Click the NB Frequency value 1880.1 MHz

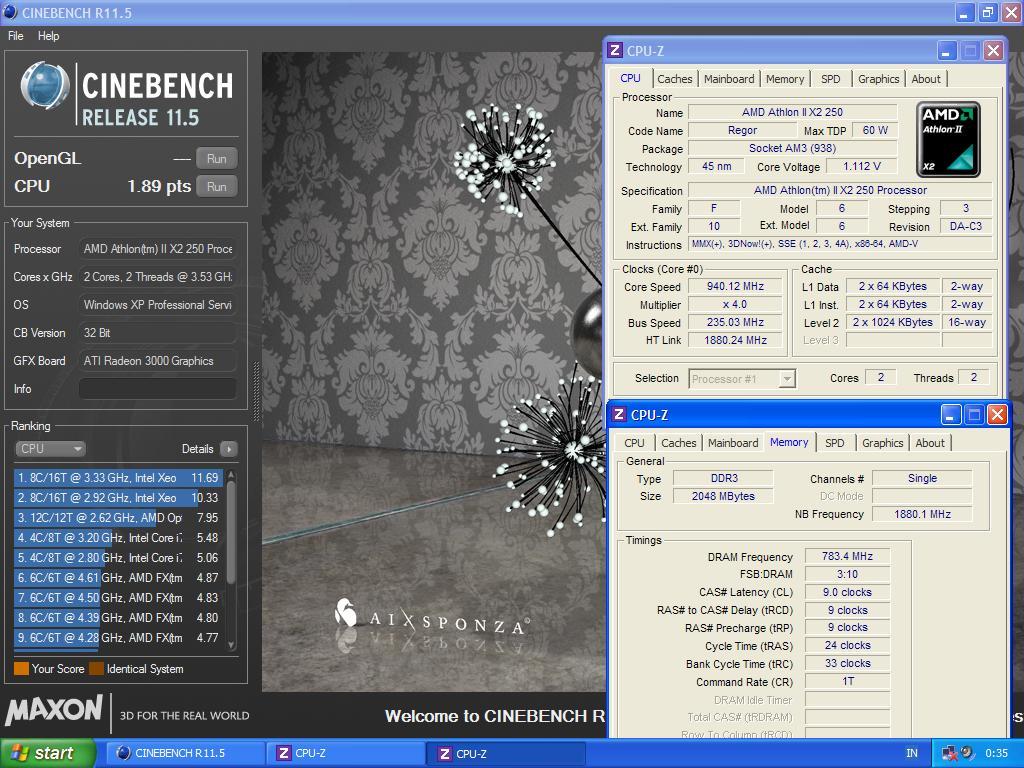point(922,515)
